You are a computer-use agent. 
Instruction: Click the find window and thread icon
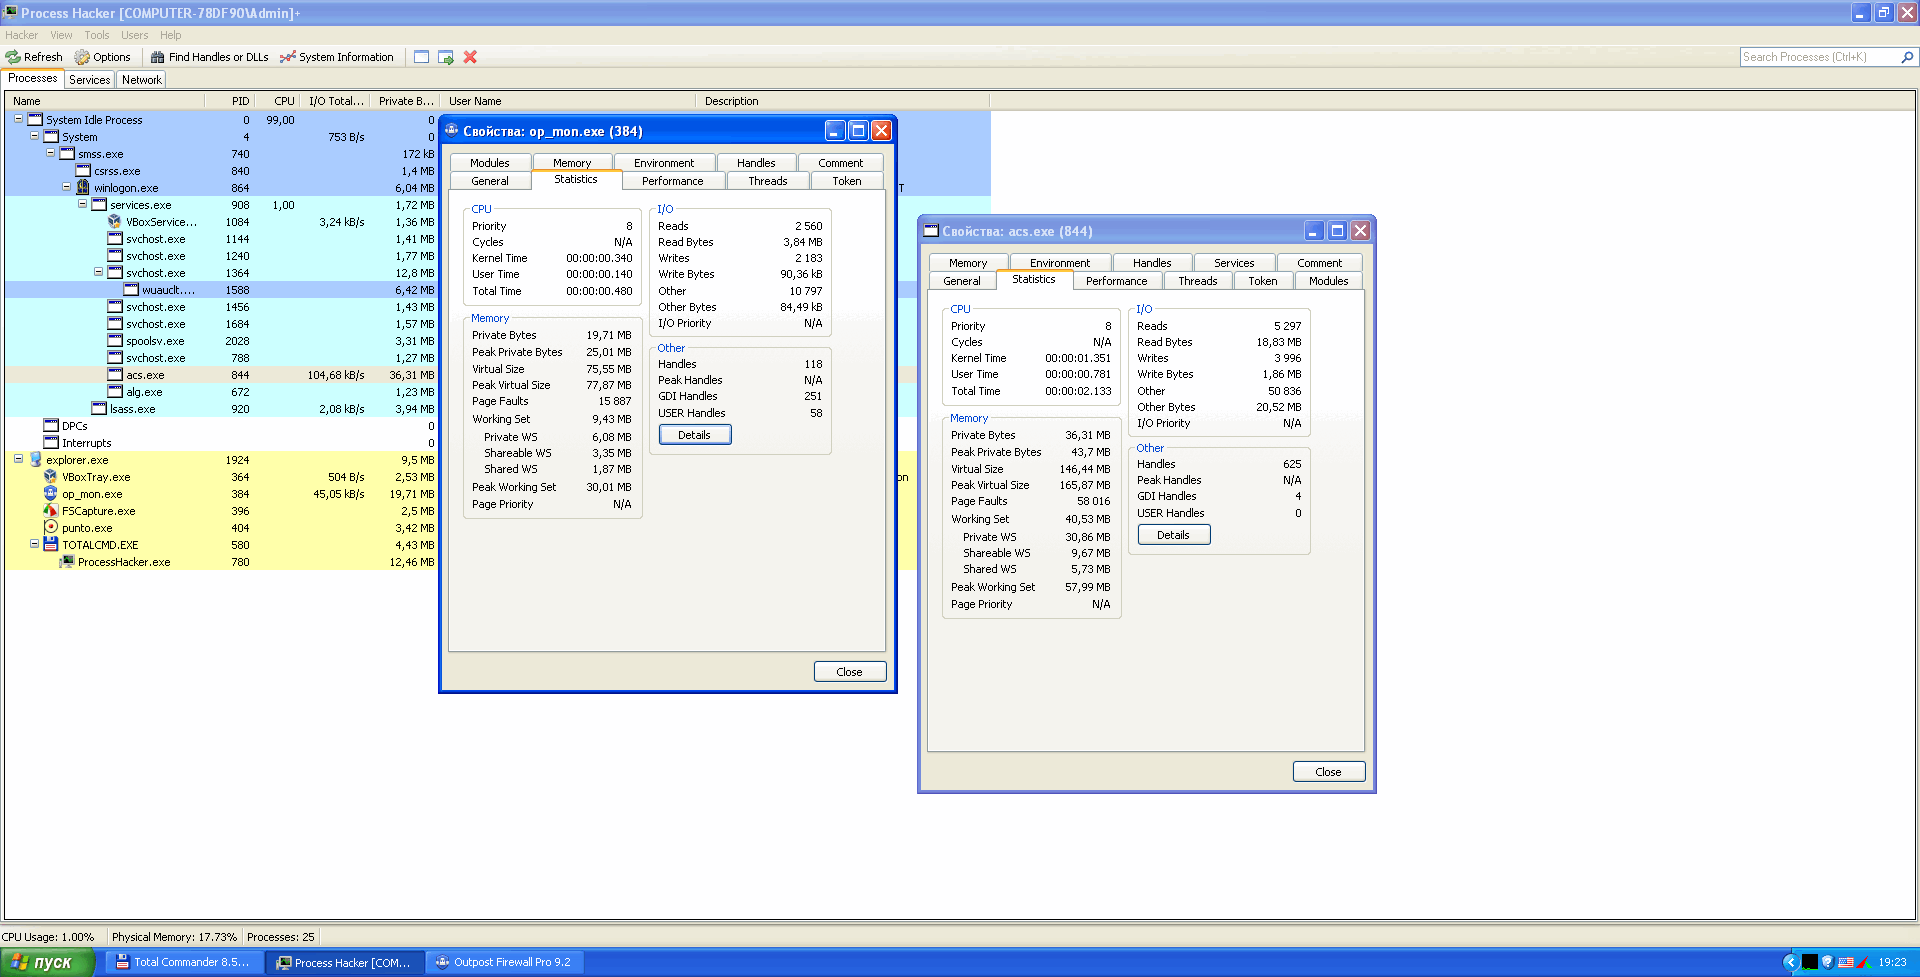[x=446, y=57]
